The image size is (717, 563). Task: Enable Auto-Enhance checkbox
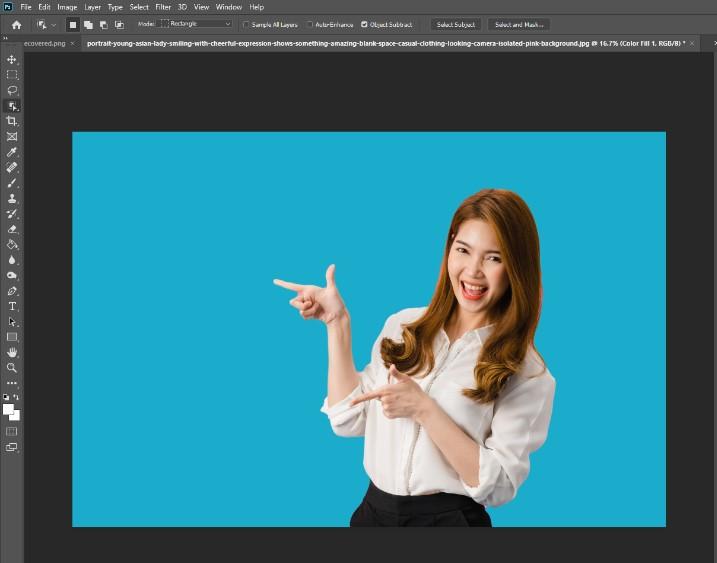[310, 25]
